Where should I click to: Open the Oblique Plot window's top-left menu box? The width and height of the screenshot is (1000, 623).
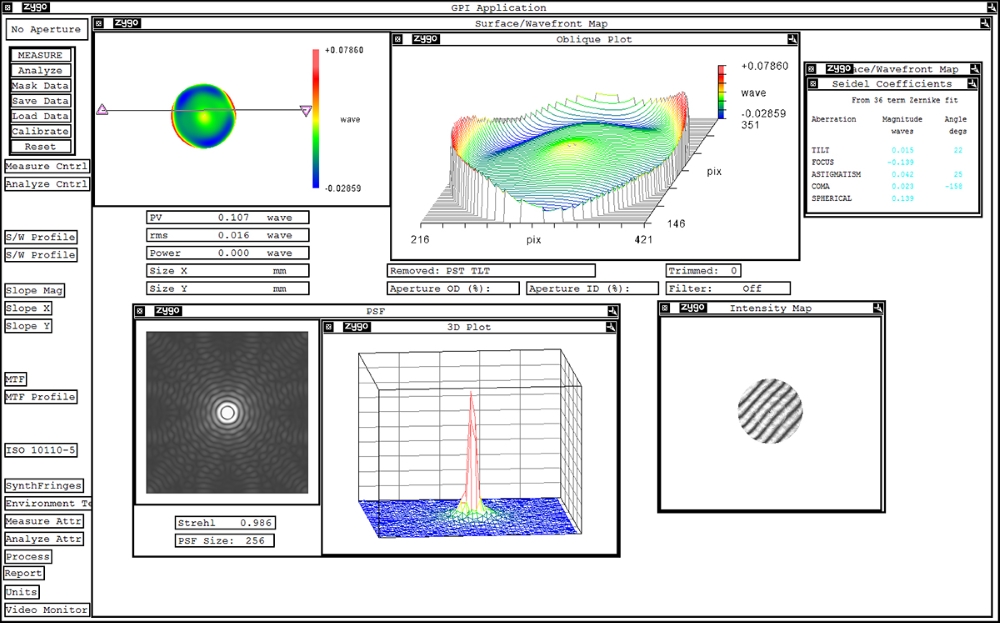pos(398,40)
